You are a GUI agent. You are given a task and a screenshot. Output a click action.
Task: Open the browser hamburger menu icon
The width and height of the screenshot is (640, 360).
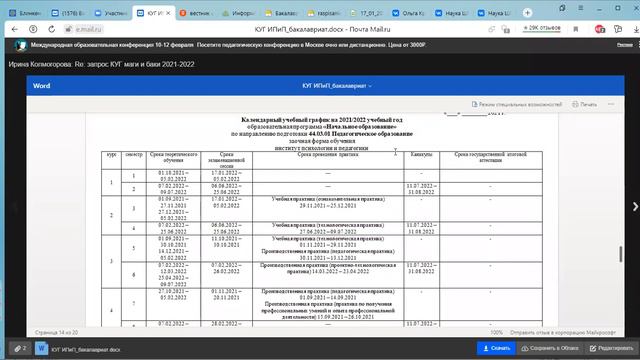[580, 8]
